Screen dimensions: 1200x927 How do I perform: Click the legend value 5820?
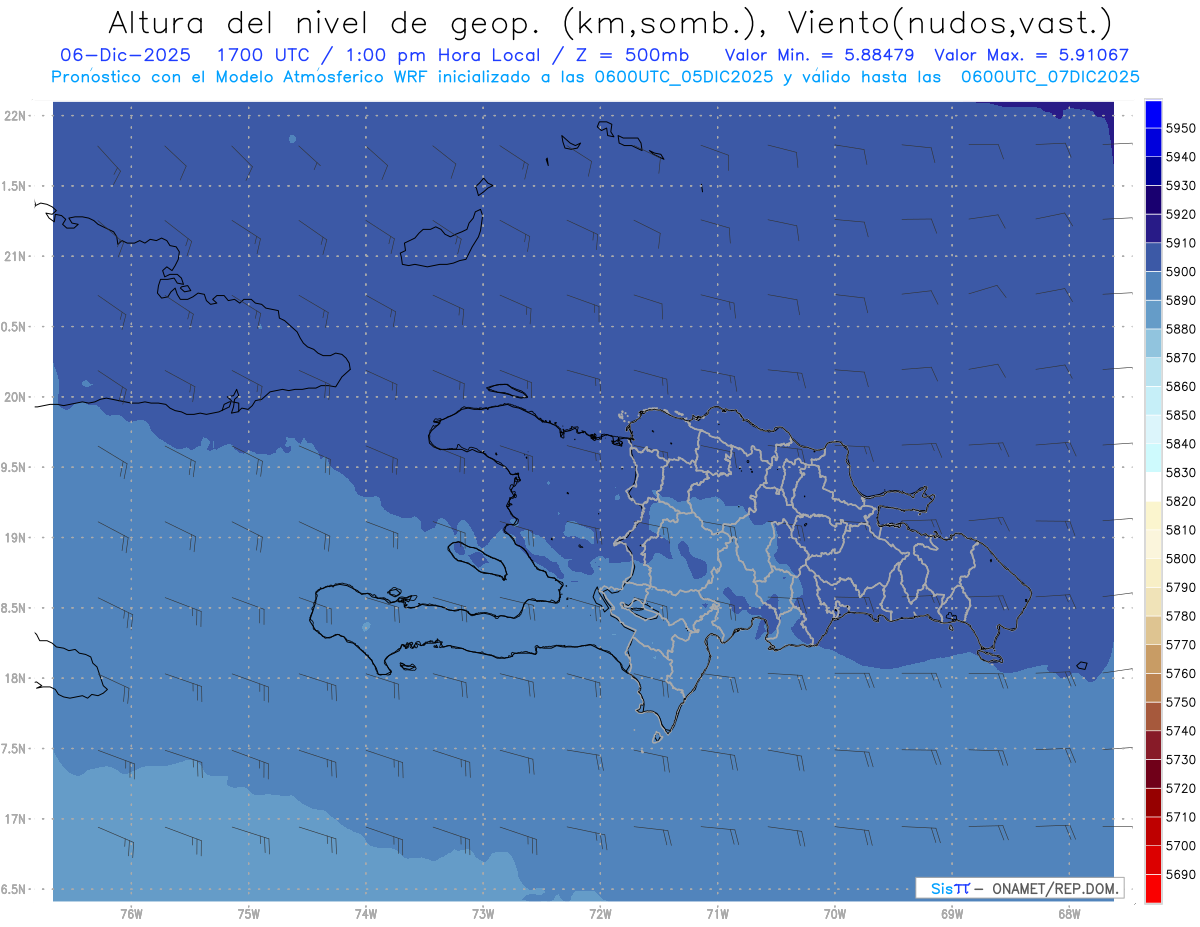pos(1180,501)
